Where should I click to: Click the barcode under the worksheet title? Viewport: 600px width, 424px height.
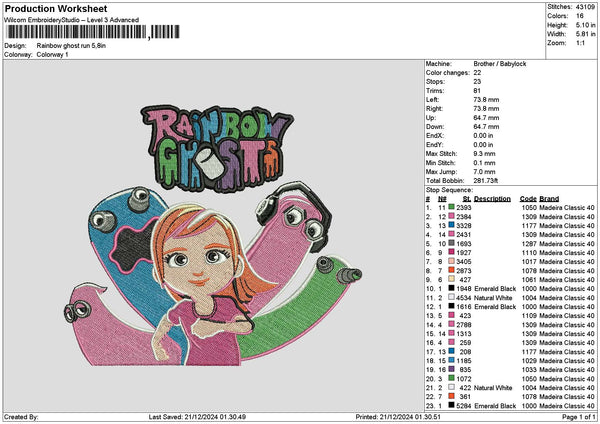coord(93,32)
